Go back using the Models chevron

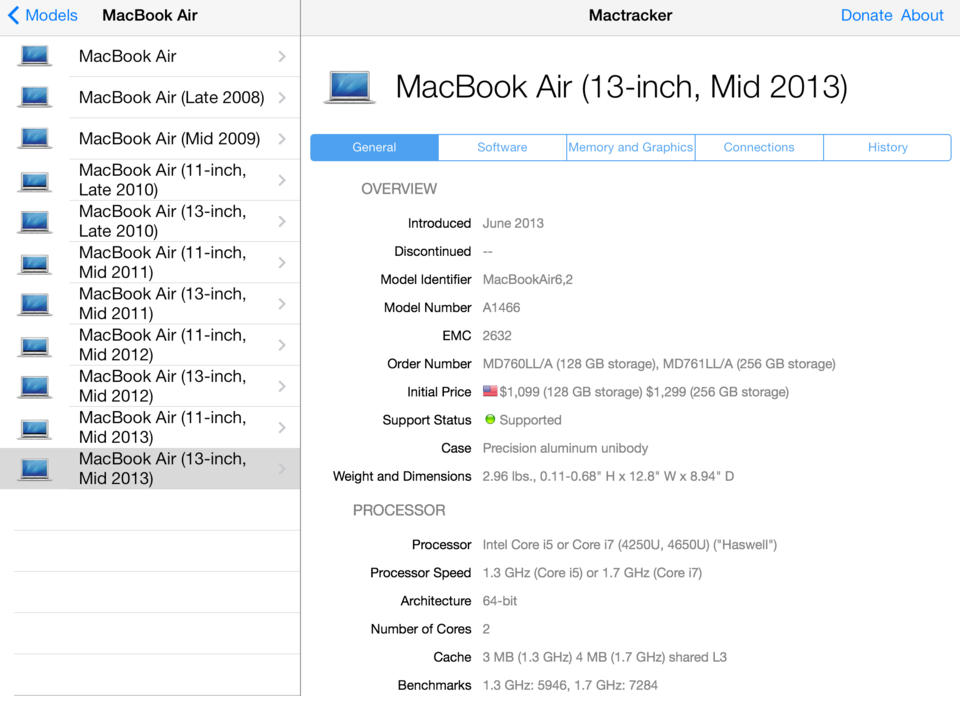14,15
